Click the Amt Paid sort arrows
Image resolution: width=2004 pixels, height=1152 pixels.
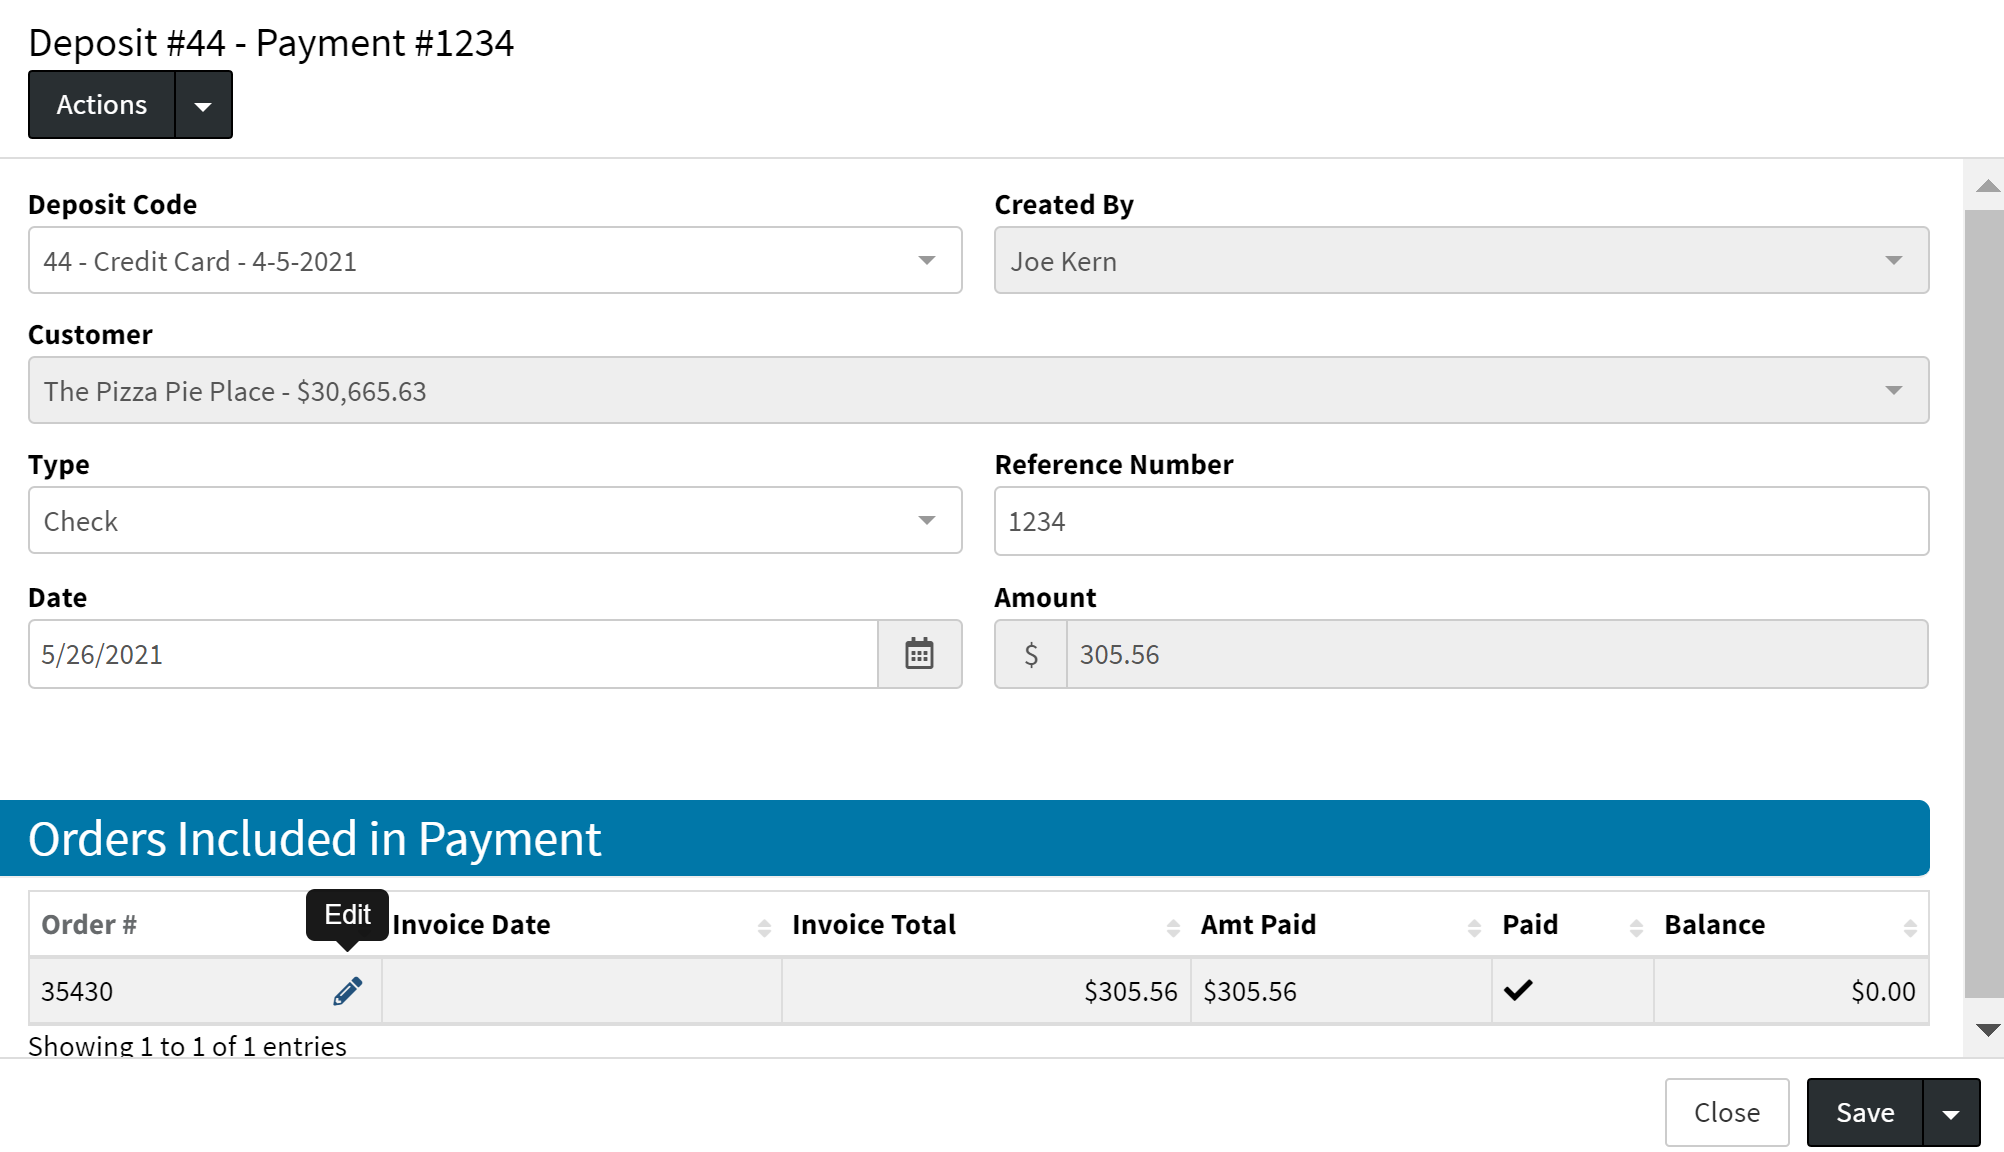click(x=1474, y=927)
